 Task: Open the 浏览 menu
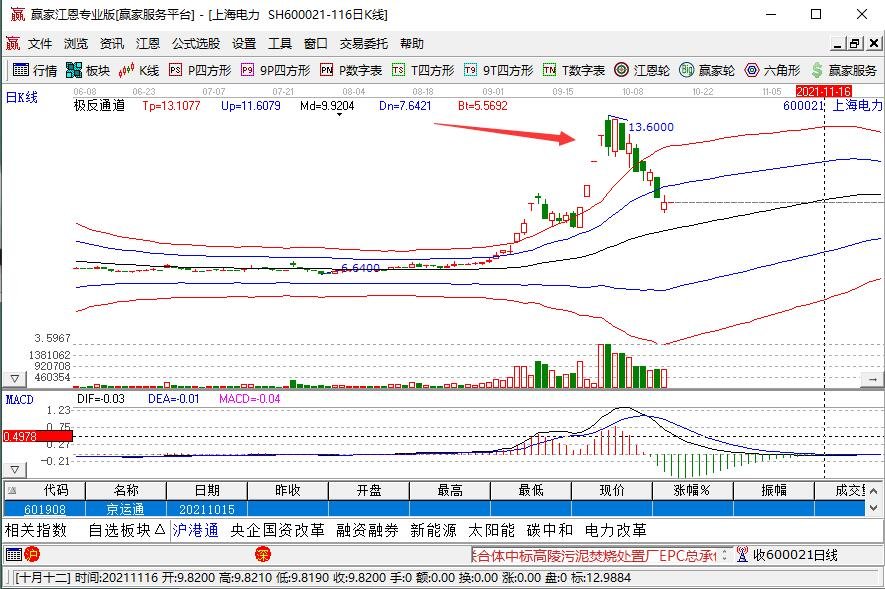pos(76,43)
